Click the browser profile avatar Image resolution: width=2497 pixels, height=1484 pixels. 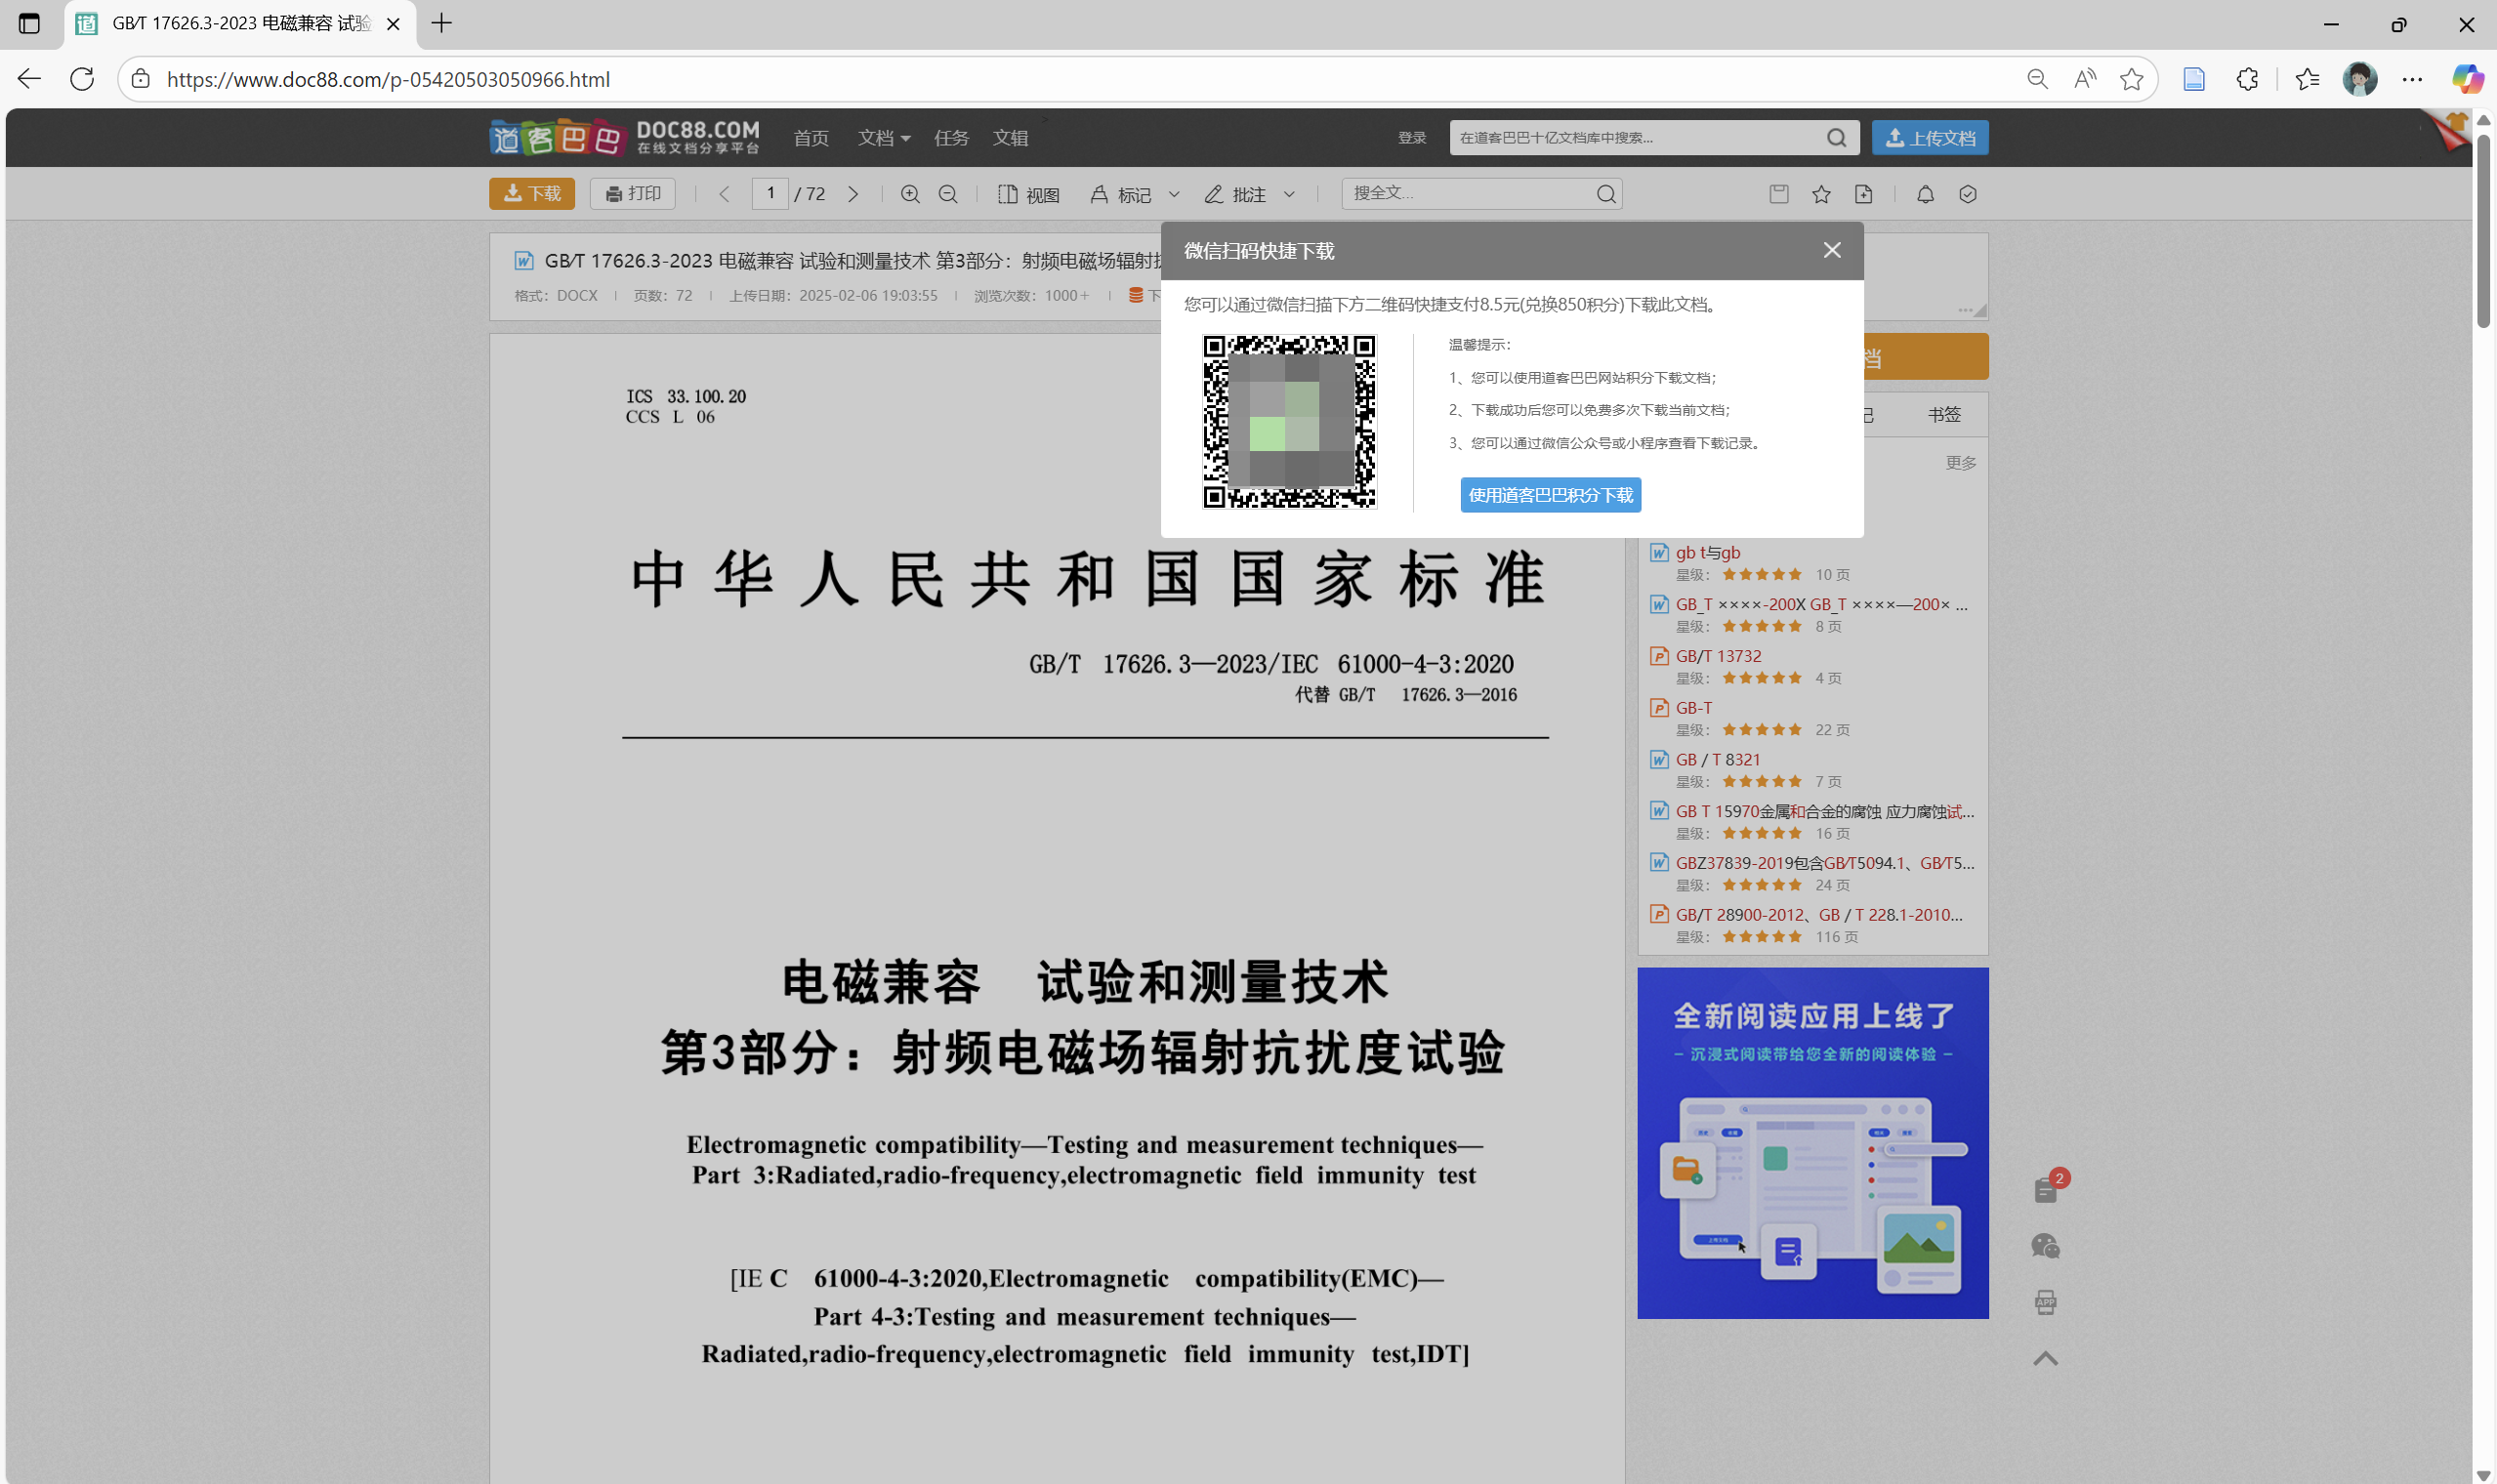[2359, 79]
